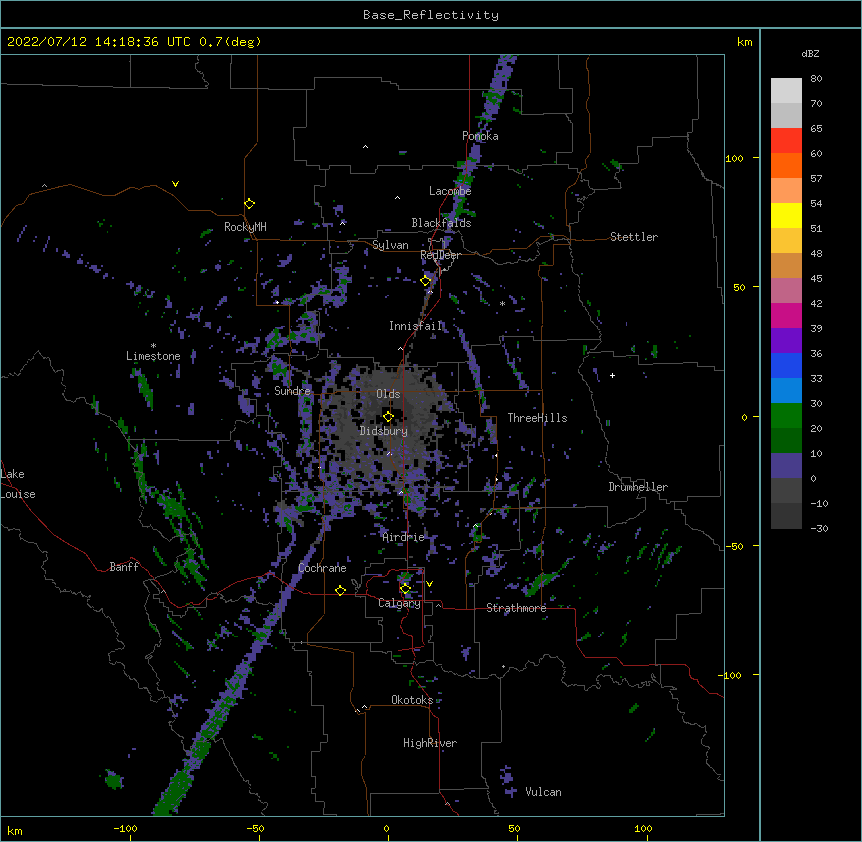This screenshot has width=862, height=842.
Task: Click the -100 tick label on vertical axis
Action: (x=731, y=675)
